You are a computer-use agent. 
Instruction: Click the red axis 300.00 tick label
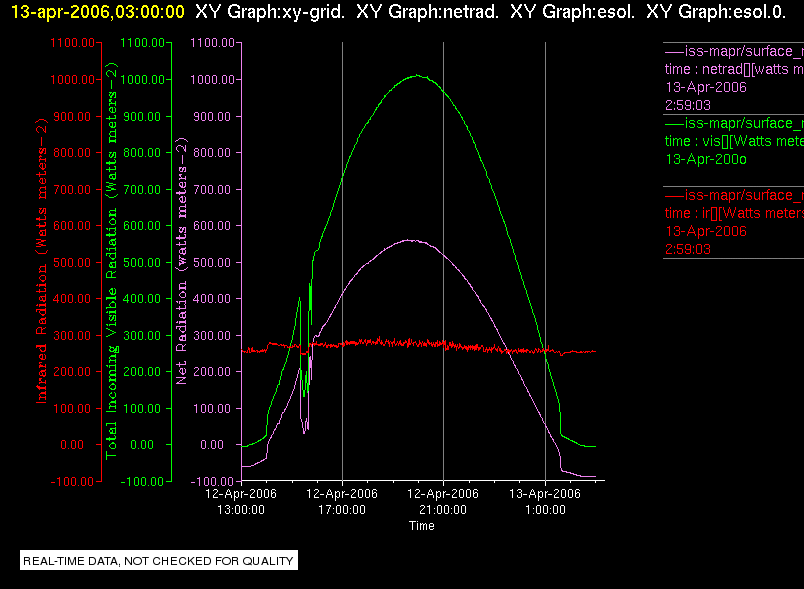click(72, 336)
